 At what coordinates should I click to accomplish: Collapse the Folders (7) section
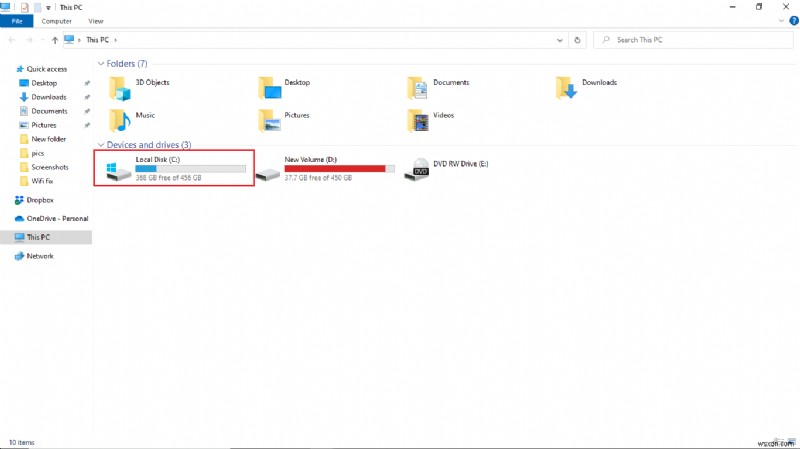tap(101, 64)
